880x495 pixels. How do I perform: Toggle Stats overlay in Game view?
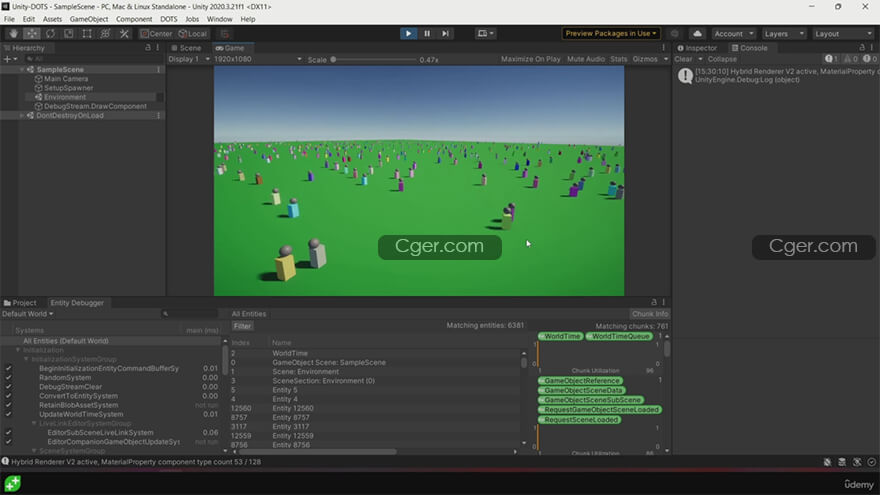[x=618, y=59]
